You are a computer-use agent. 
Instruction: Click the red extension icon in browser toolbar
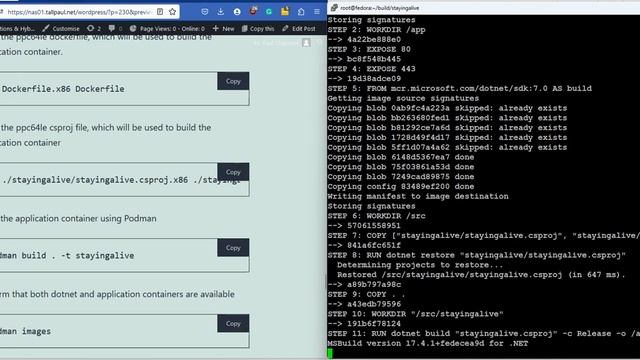[x=253, y=11]
